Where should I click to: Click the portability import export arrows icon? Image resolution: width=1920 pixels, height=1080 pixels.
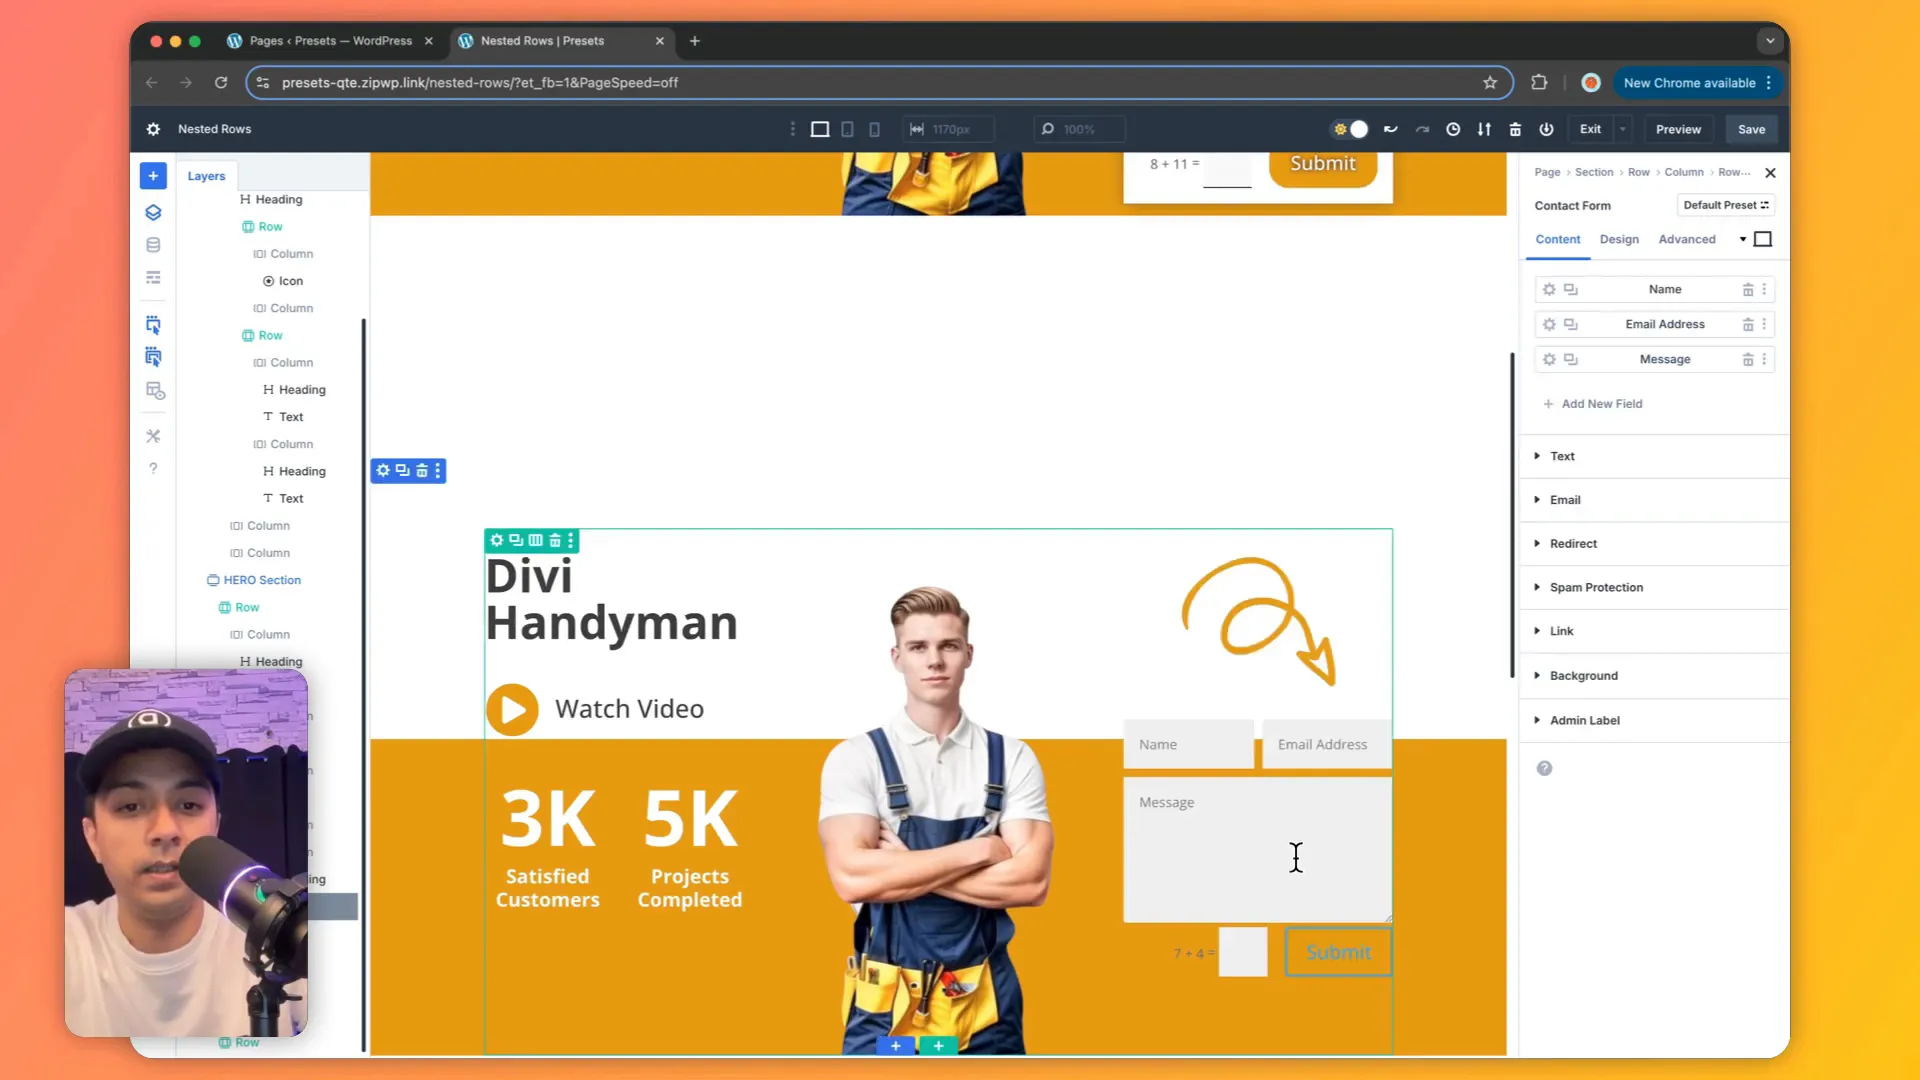pyautogui.click(x=1484, y=129)
